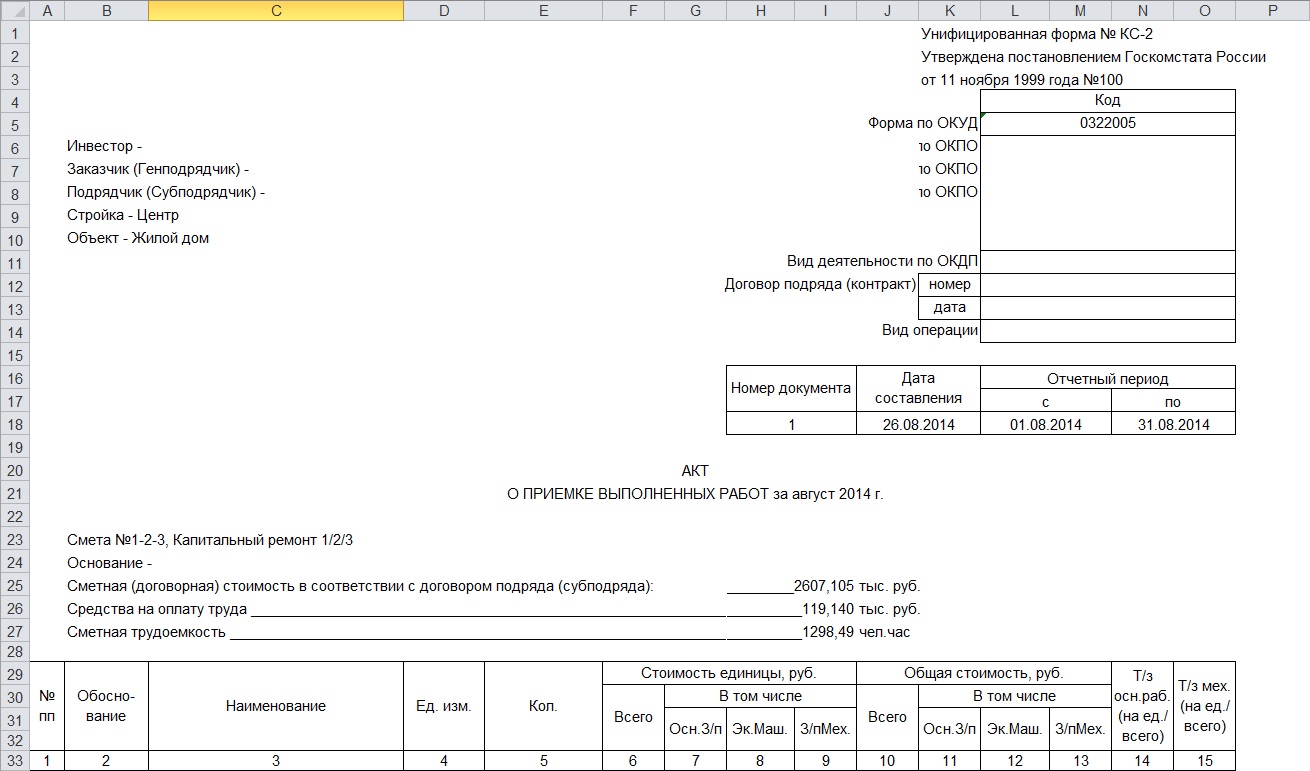
Task: Click the 'Вид операции' label
Action: 930,331
